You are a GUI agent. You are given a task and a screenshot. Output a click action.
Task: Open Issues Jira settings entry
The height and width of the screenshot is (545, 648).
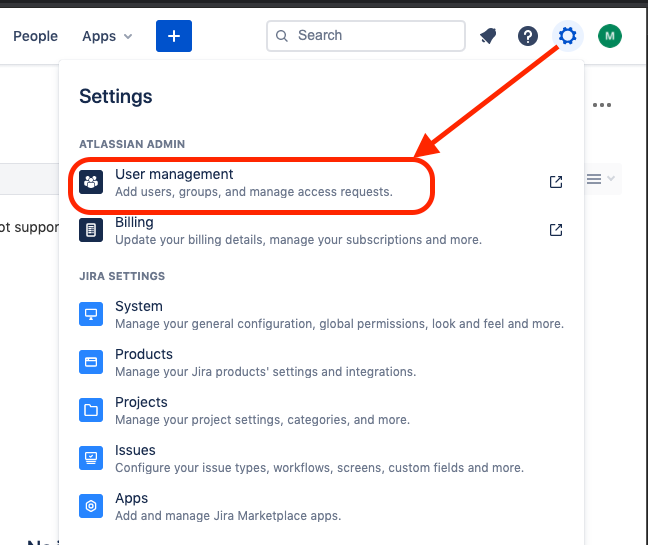coord(321,458)
